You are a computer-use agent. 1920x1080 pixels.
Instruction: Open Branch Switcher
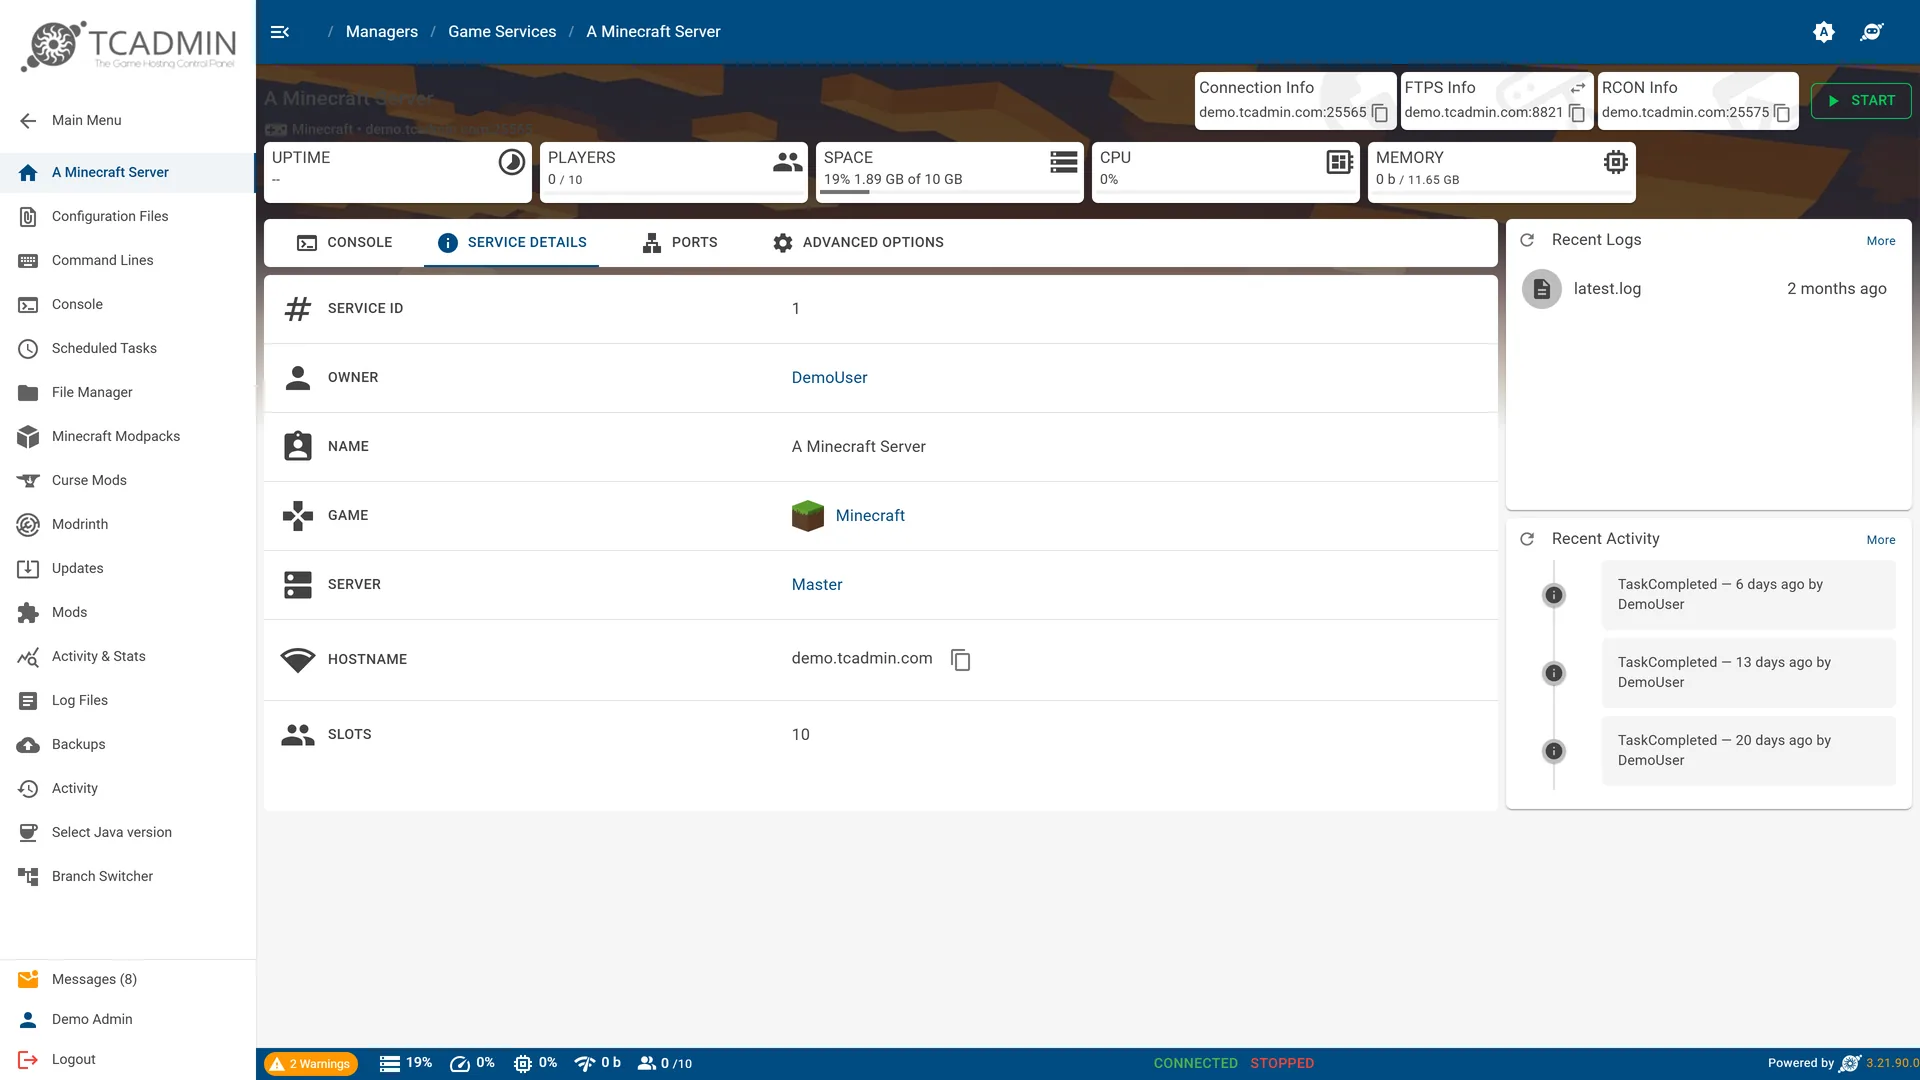128,876
